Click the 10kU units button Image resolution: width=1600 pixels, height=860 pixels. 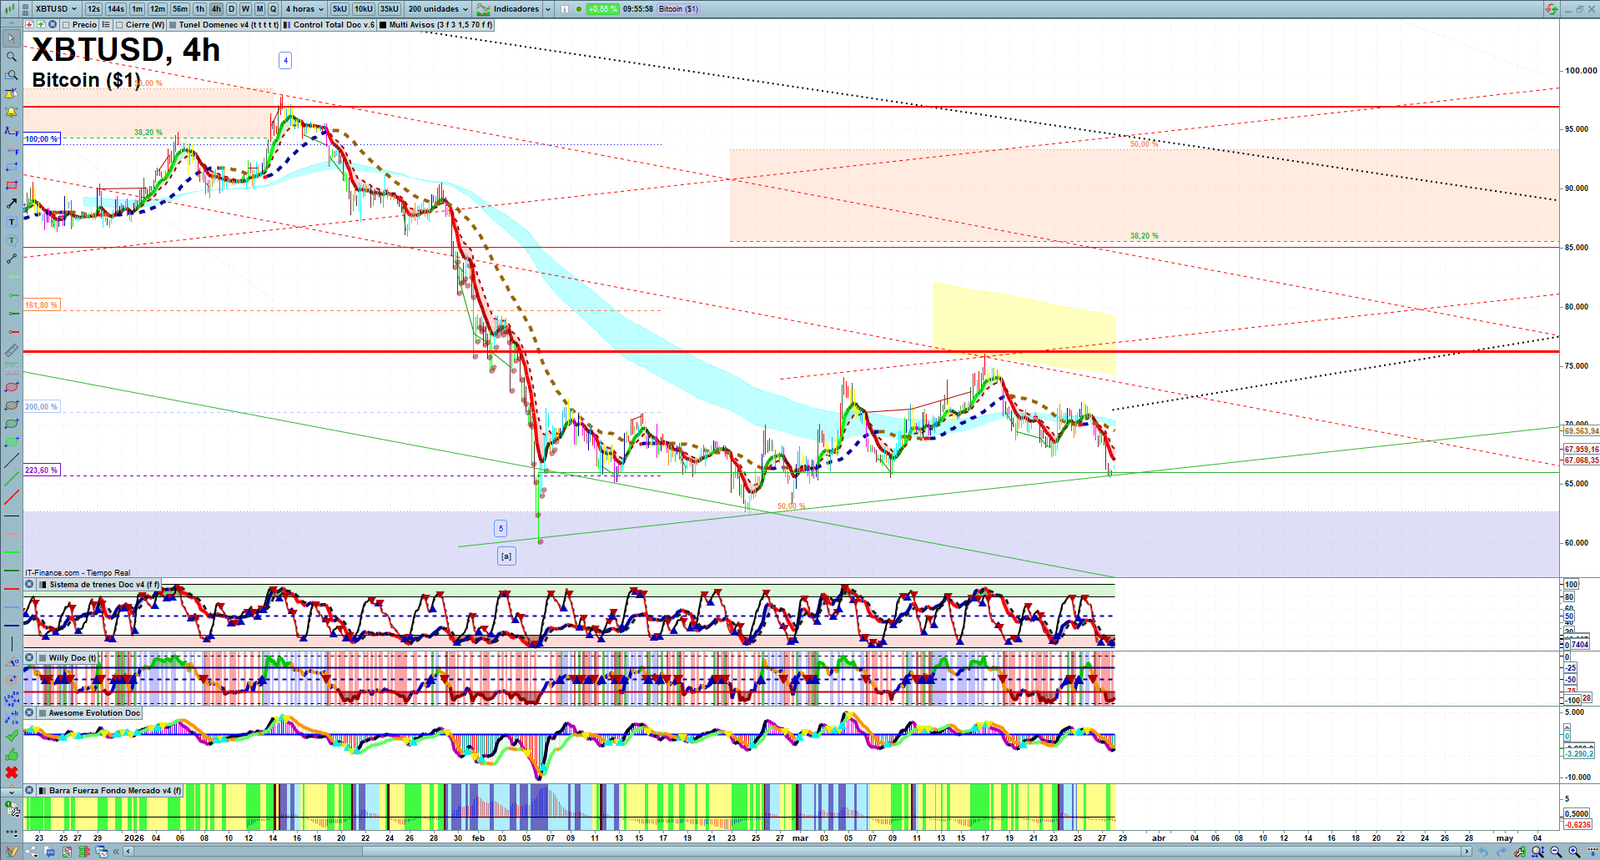363,9
